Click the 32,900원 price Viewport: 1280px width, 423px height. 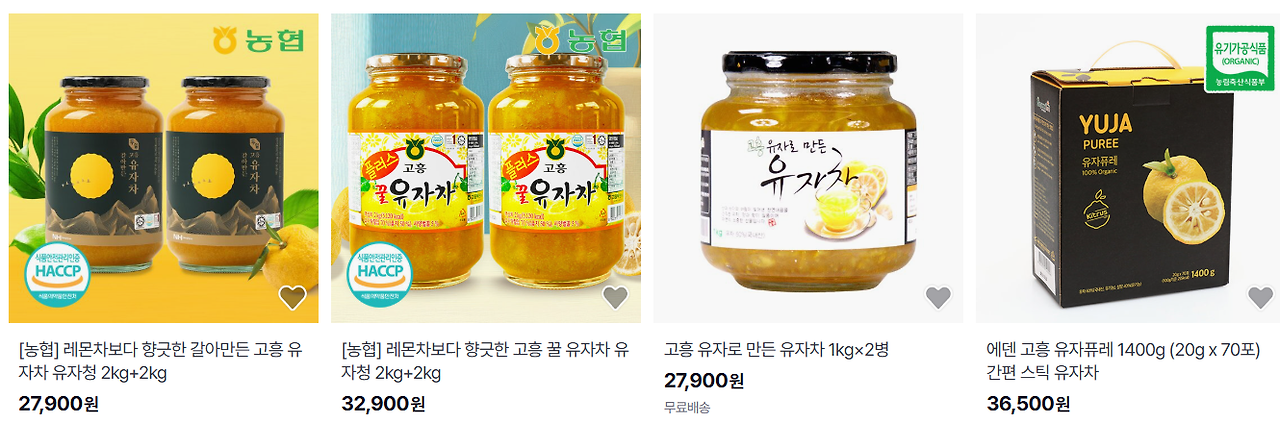tap(383, 404)
